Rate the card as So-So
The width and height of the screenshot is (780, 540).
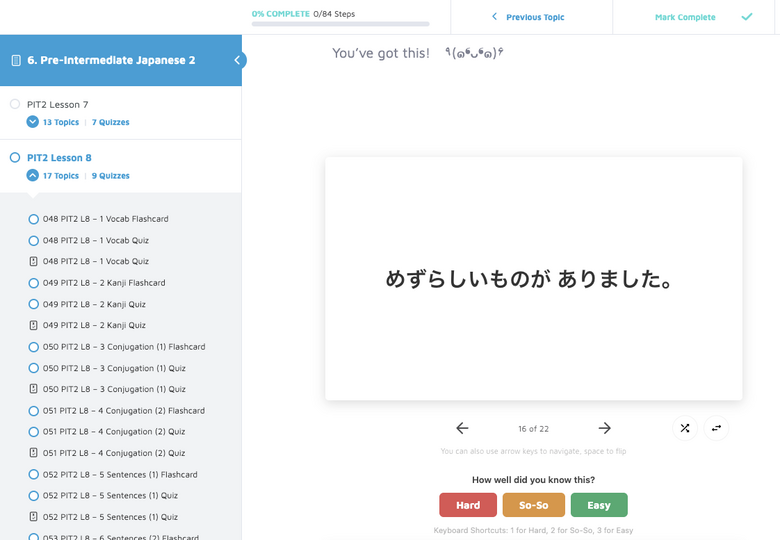(x=534, y=505)
